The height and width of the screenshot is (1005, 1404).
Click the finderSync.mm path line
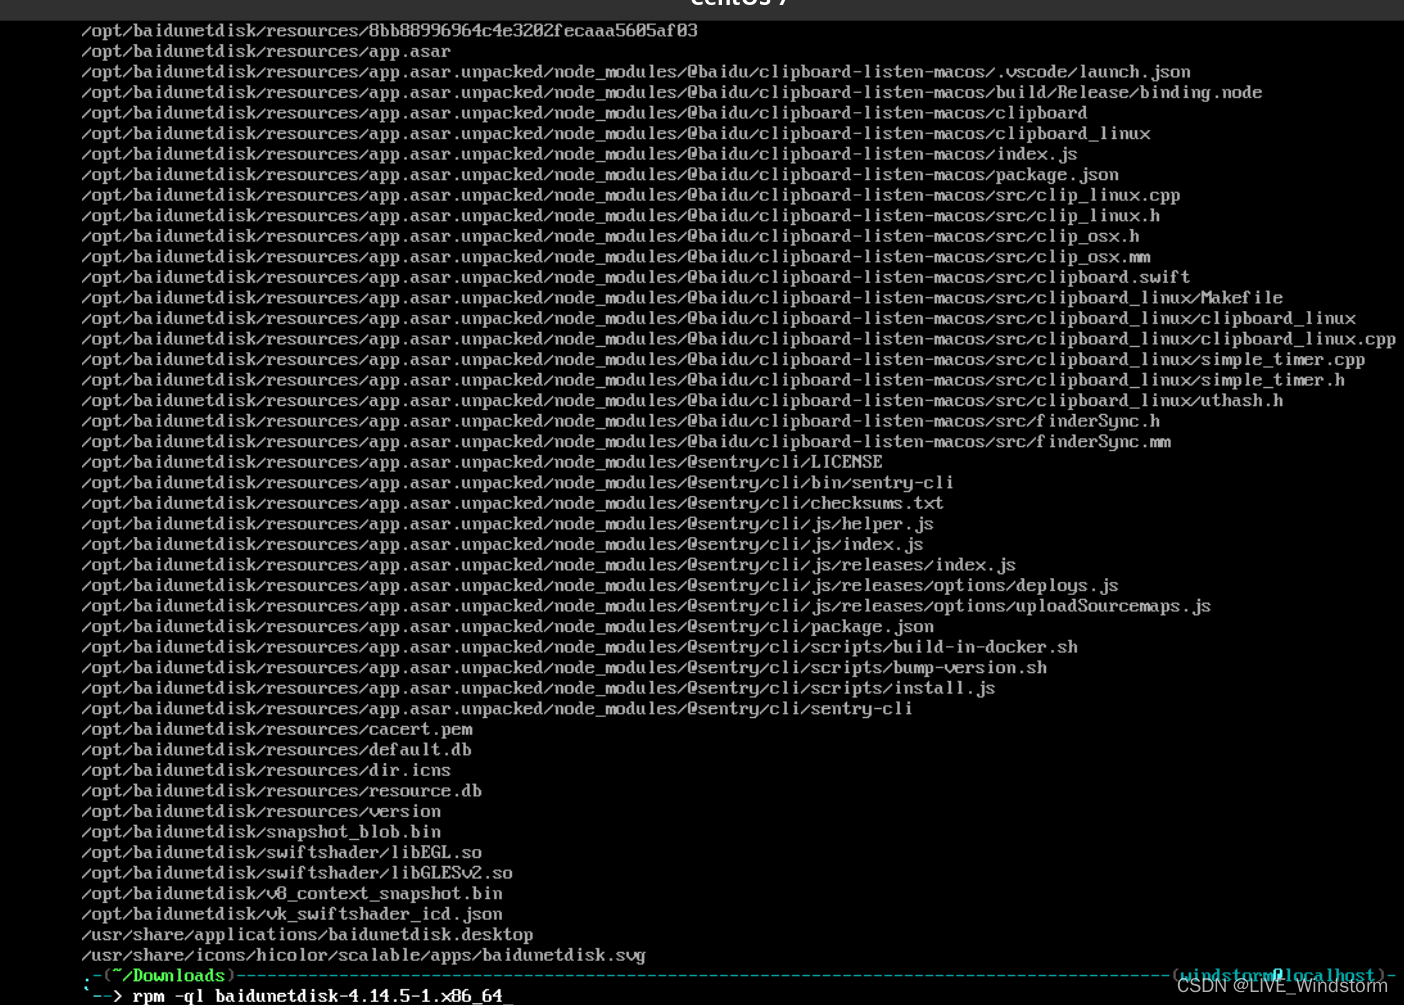pos(626,441)
